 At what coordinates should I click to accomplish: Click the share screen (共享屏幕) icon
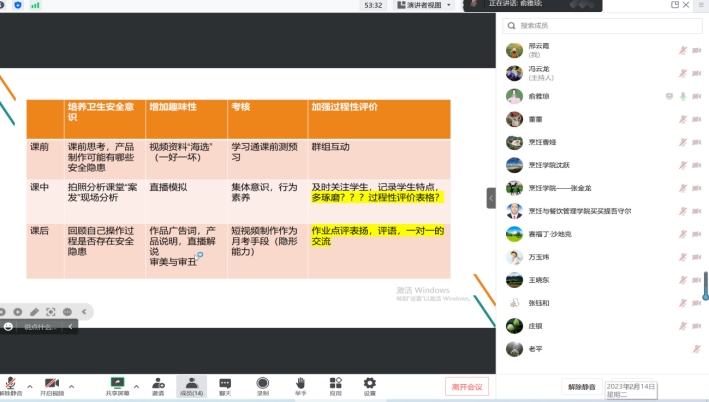tap(118, 382)
